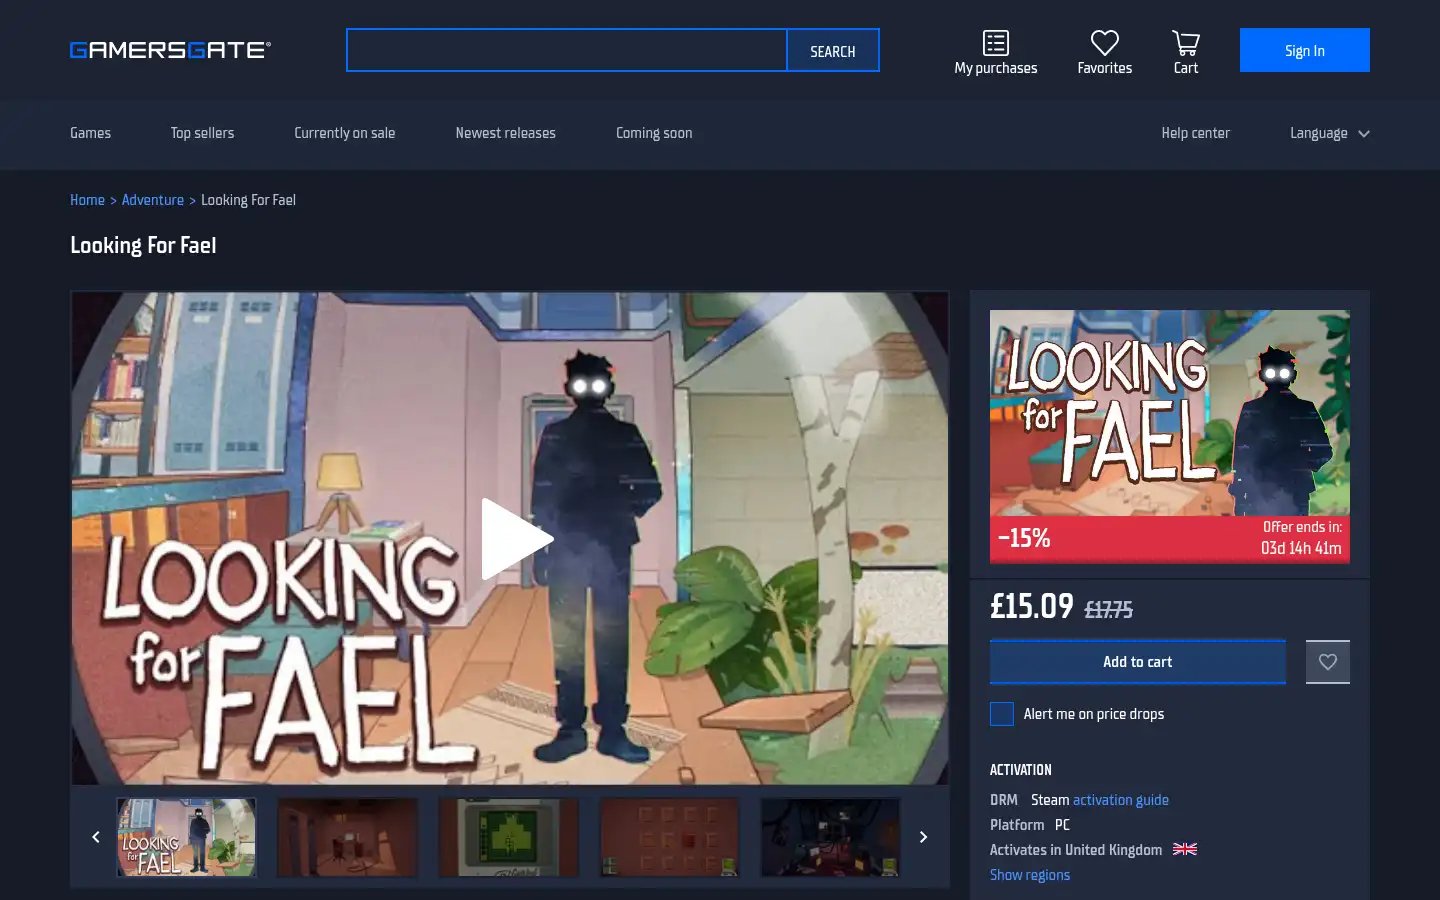Screen dimensions: 1440x900
Task: Add game to favorites with heart button
Action: tap(1328, 662)
